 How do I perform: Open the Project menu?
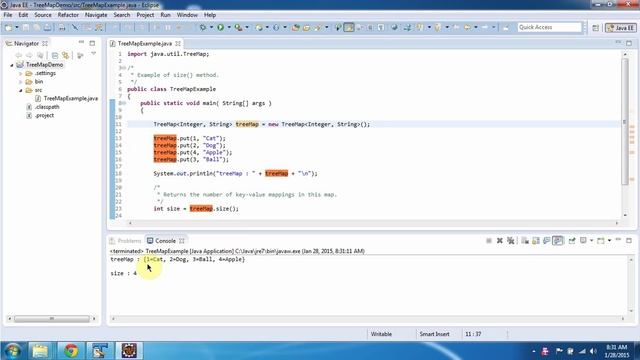point(145,15)
